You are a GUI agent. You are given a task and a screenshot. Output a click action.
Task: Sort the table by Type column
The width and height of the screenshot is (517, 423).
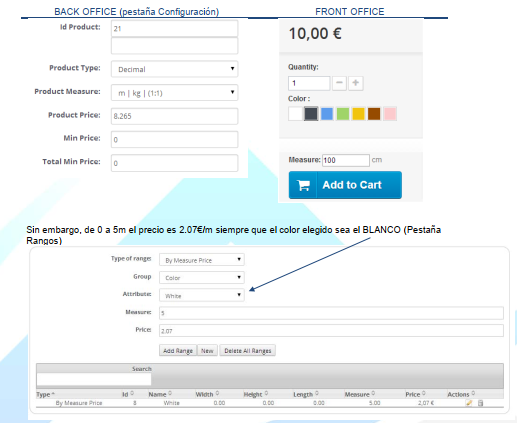coord(45,394)
